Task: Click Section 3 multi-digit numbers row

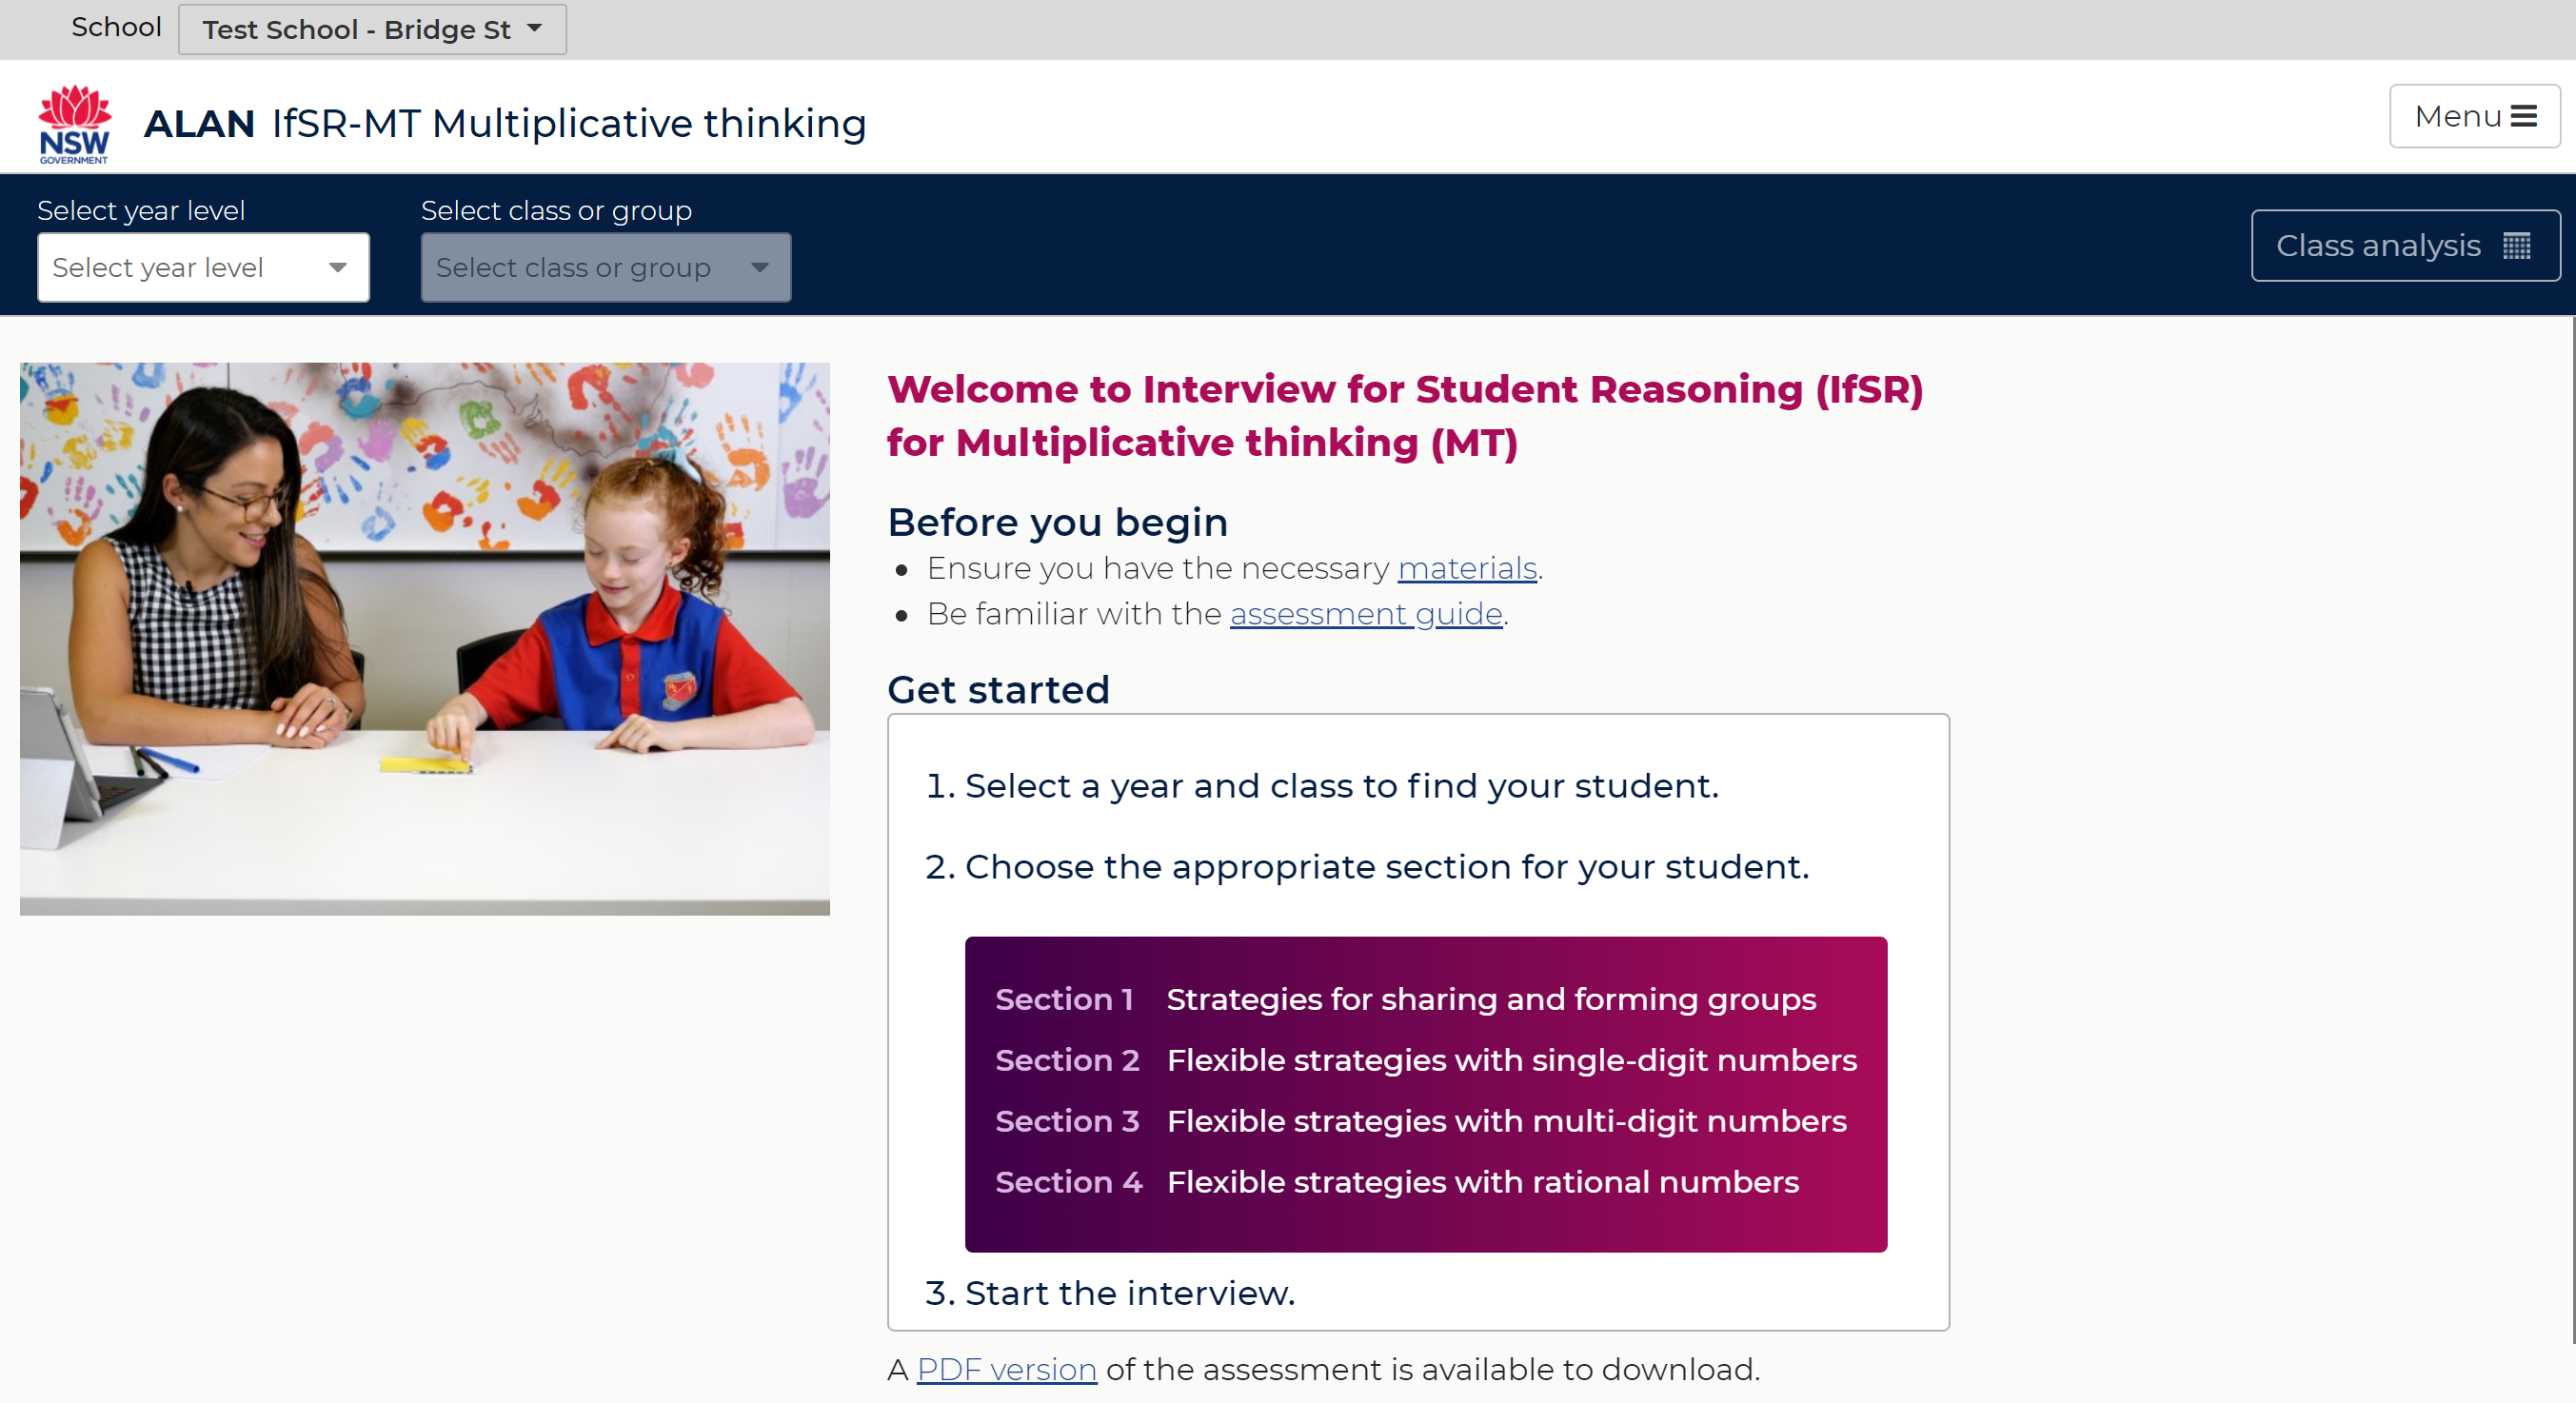Action: (1420, 1121)
